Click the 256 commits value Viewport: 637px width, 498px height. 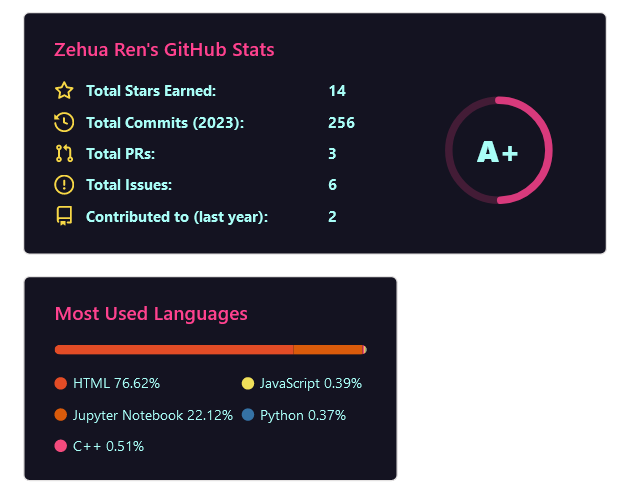point(341,122)
